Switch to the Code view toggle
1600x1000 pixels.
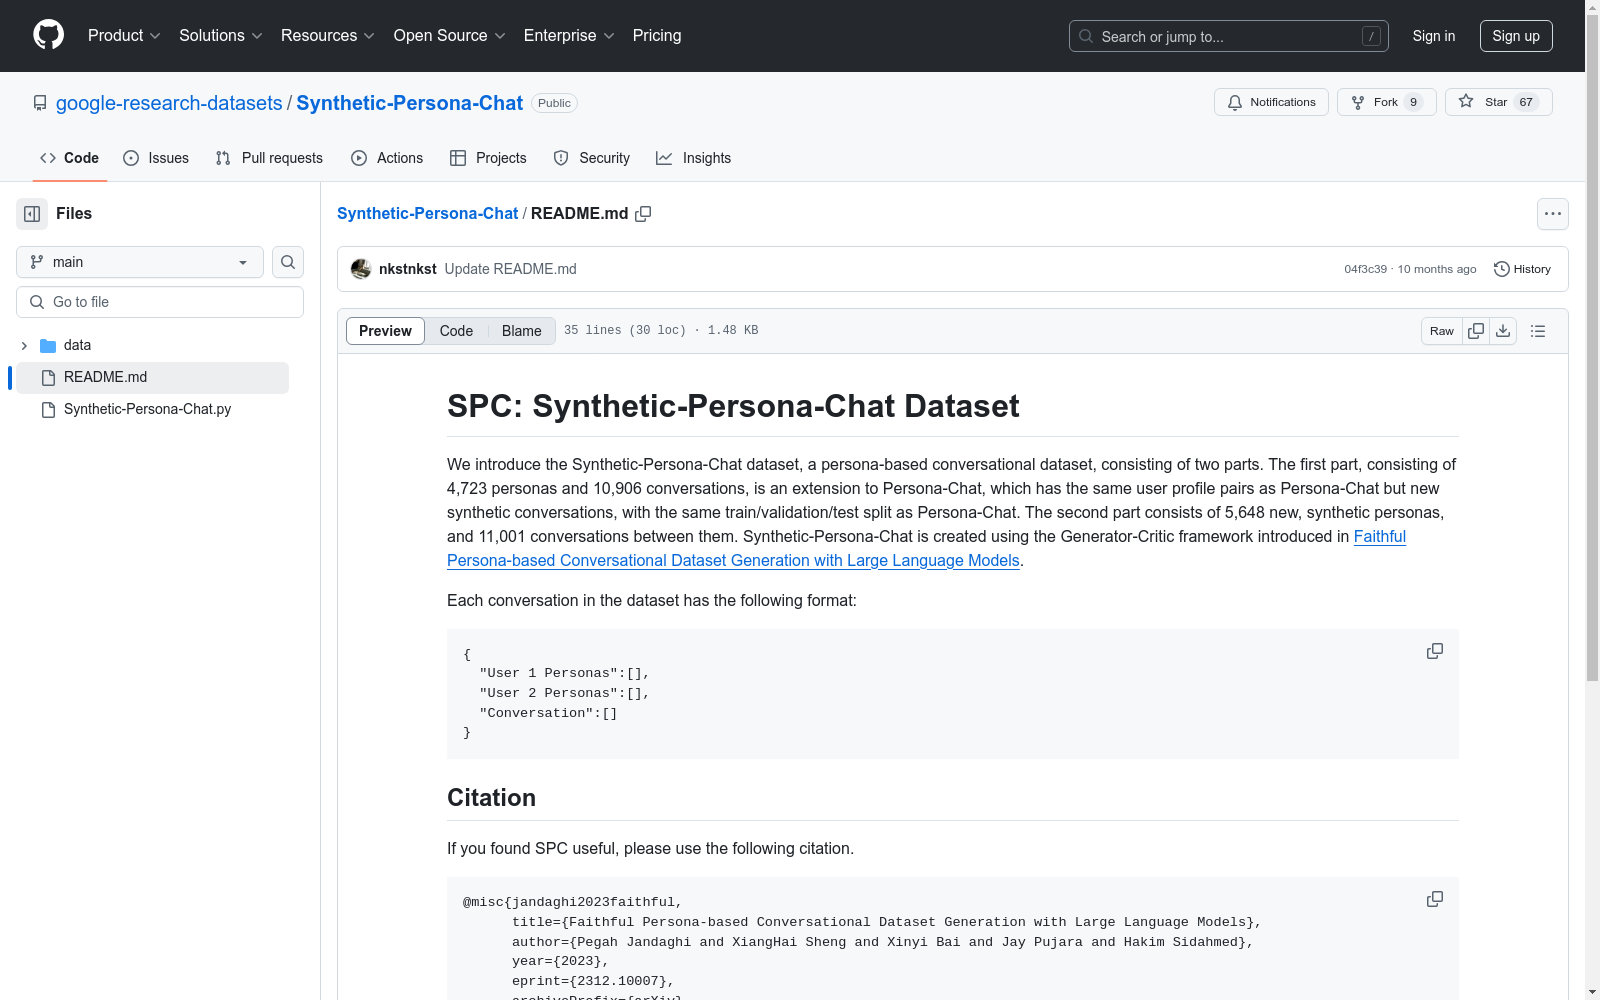456,331
